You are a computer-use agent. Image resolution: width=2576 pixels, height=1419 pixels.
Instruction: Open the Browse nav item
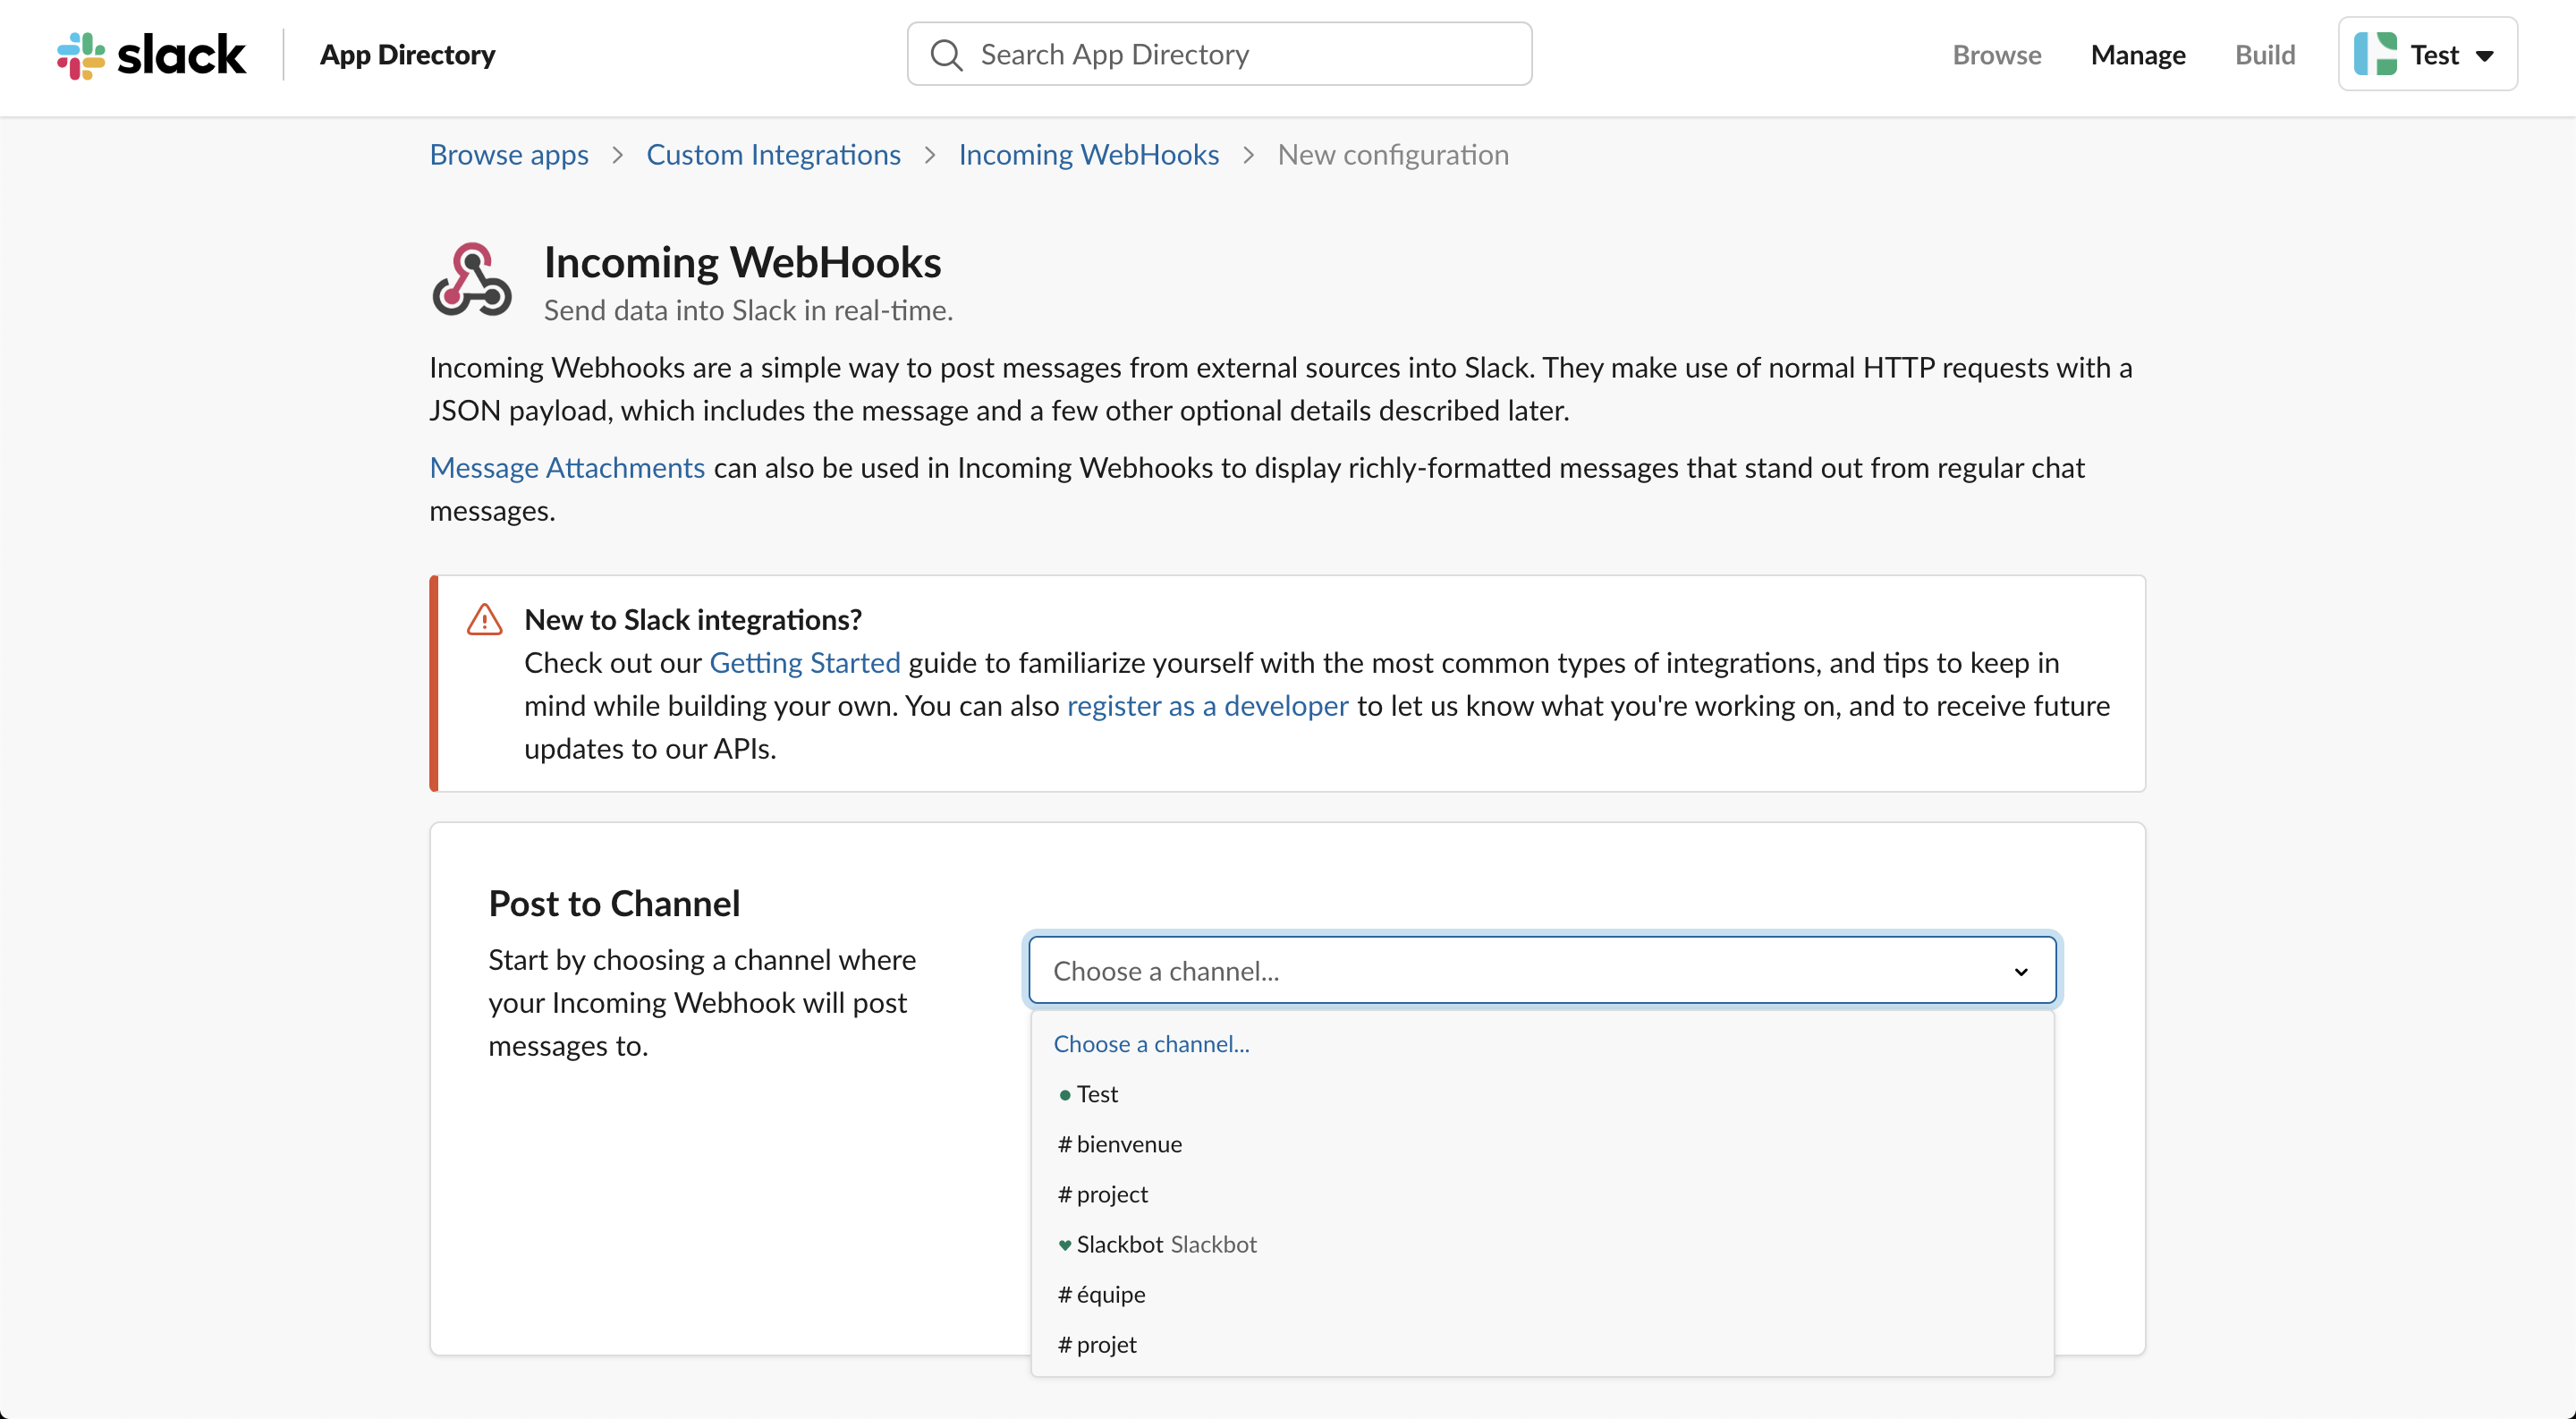click(x=1996, y=55)
